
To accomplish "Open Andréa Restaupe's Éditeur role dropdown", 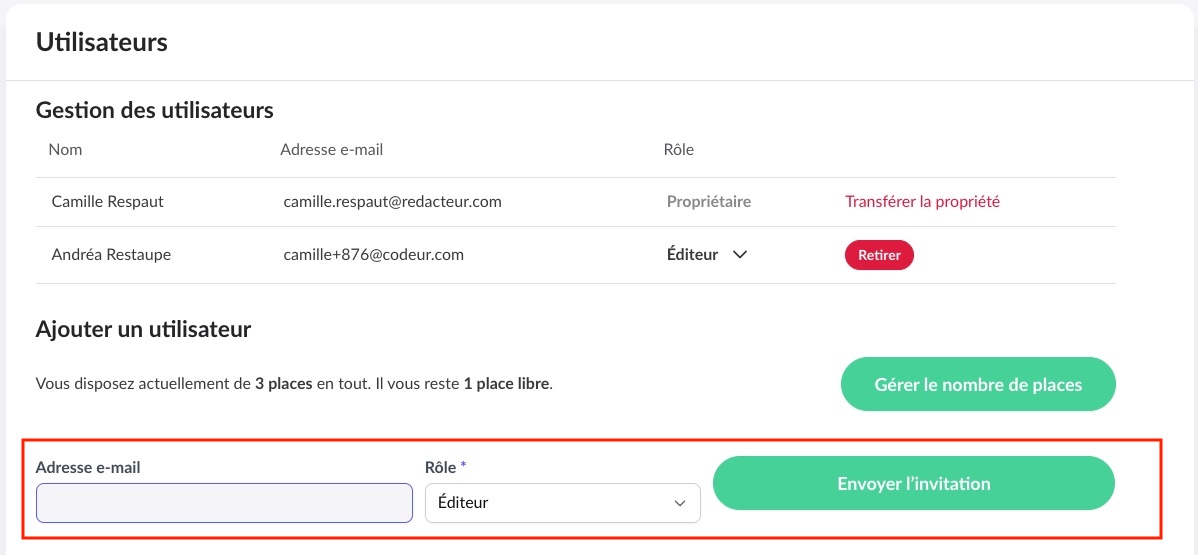I will point(706,255).
